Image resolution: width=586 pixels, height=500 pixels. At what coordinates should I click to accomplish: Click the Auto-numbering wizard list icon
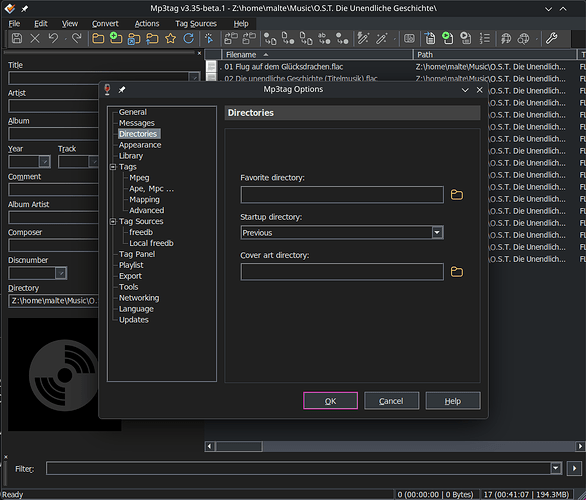coord(485,38)
